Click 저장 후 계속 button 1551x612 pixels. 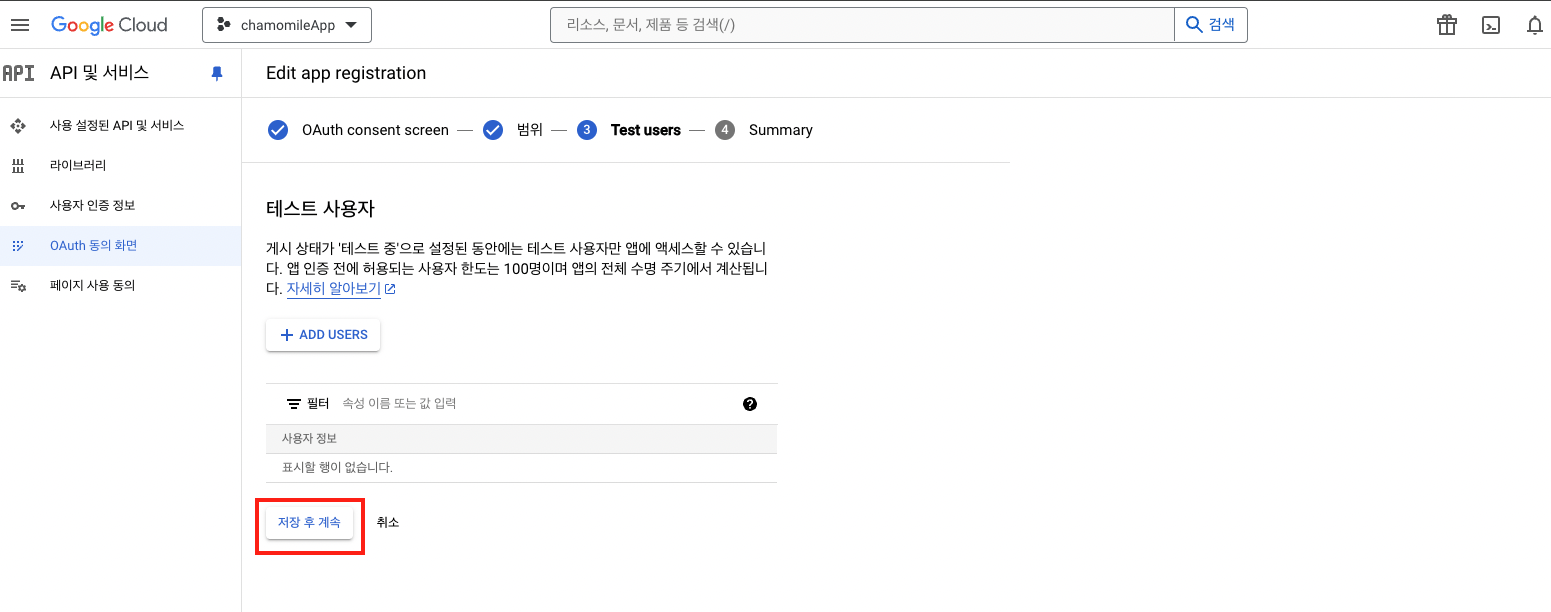[x=309, y=522]
